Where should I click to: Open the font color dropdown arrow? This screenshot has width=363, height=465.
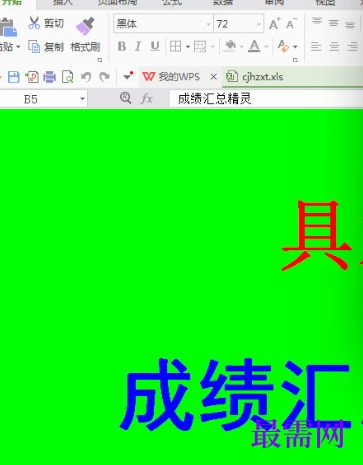[267, 47]
